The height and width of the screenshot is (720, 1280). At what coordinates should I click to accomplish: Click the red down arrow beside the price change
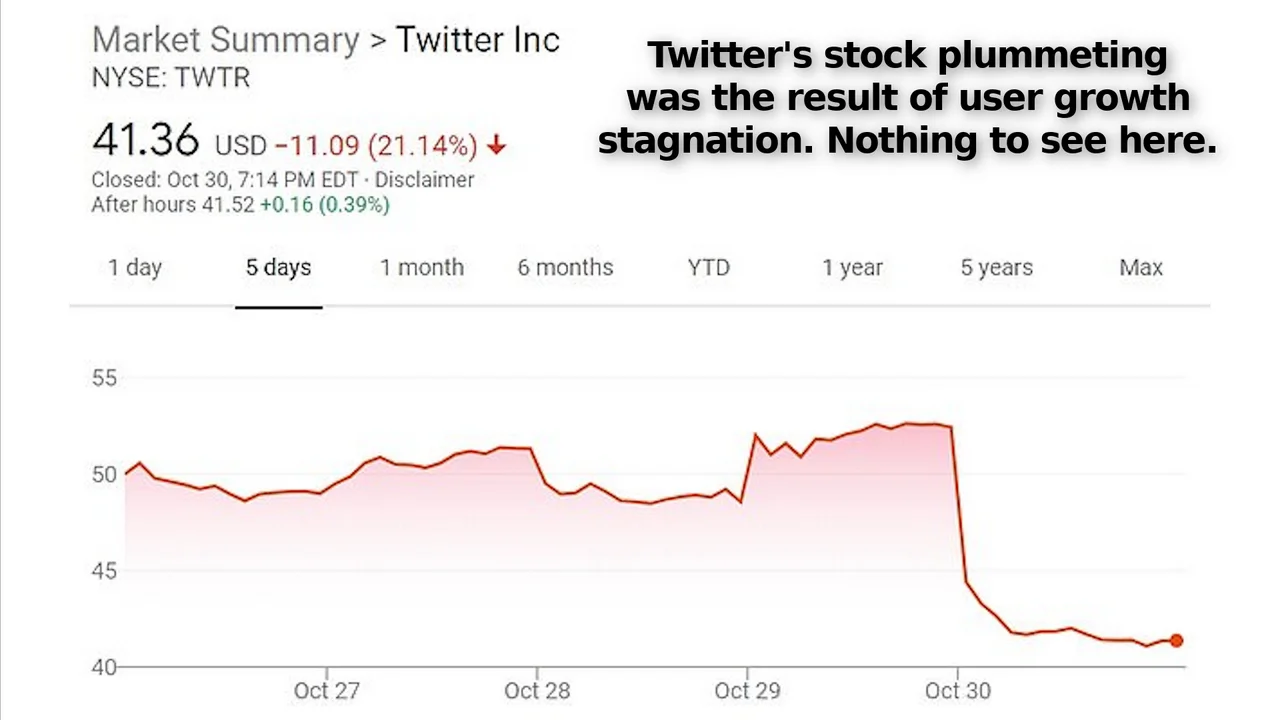click(x=497, y=147)
